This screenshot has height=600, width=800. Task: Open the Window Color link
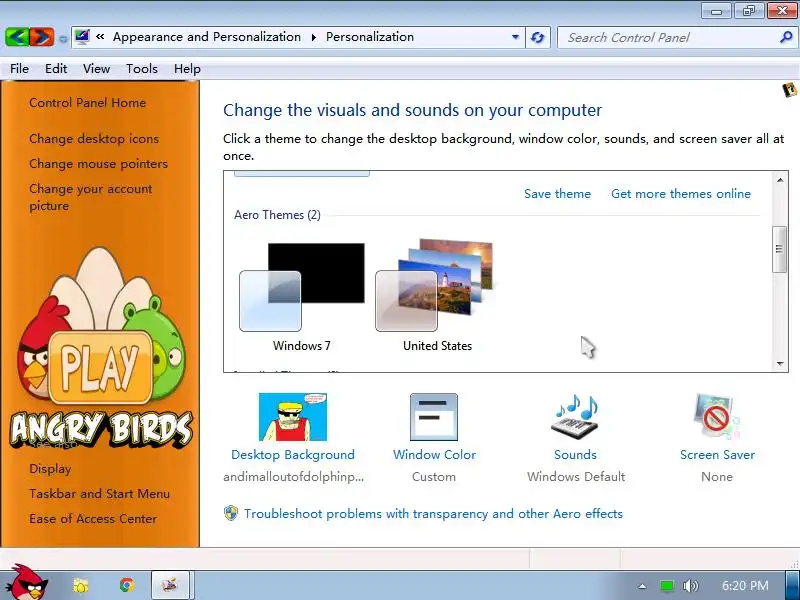coord(434,455)
